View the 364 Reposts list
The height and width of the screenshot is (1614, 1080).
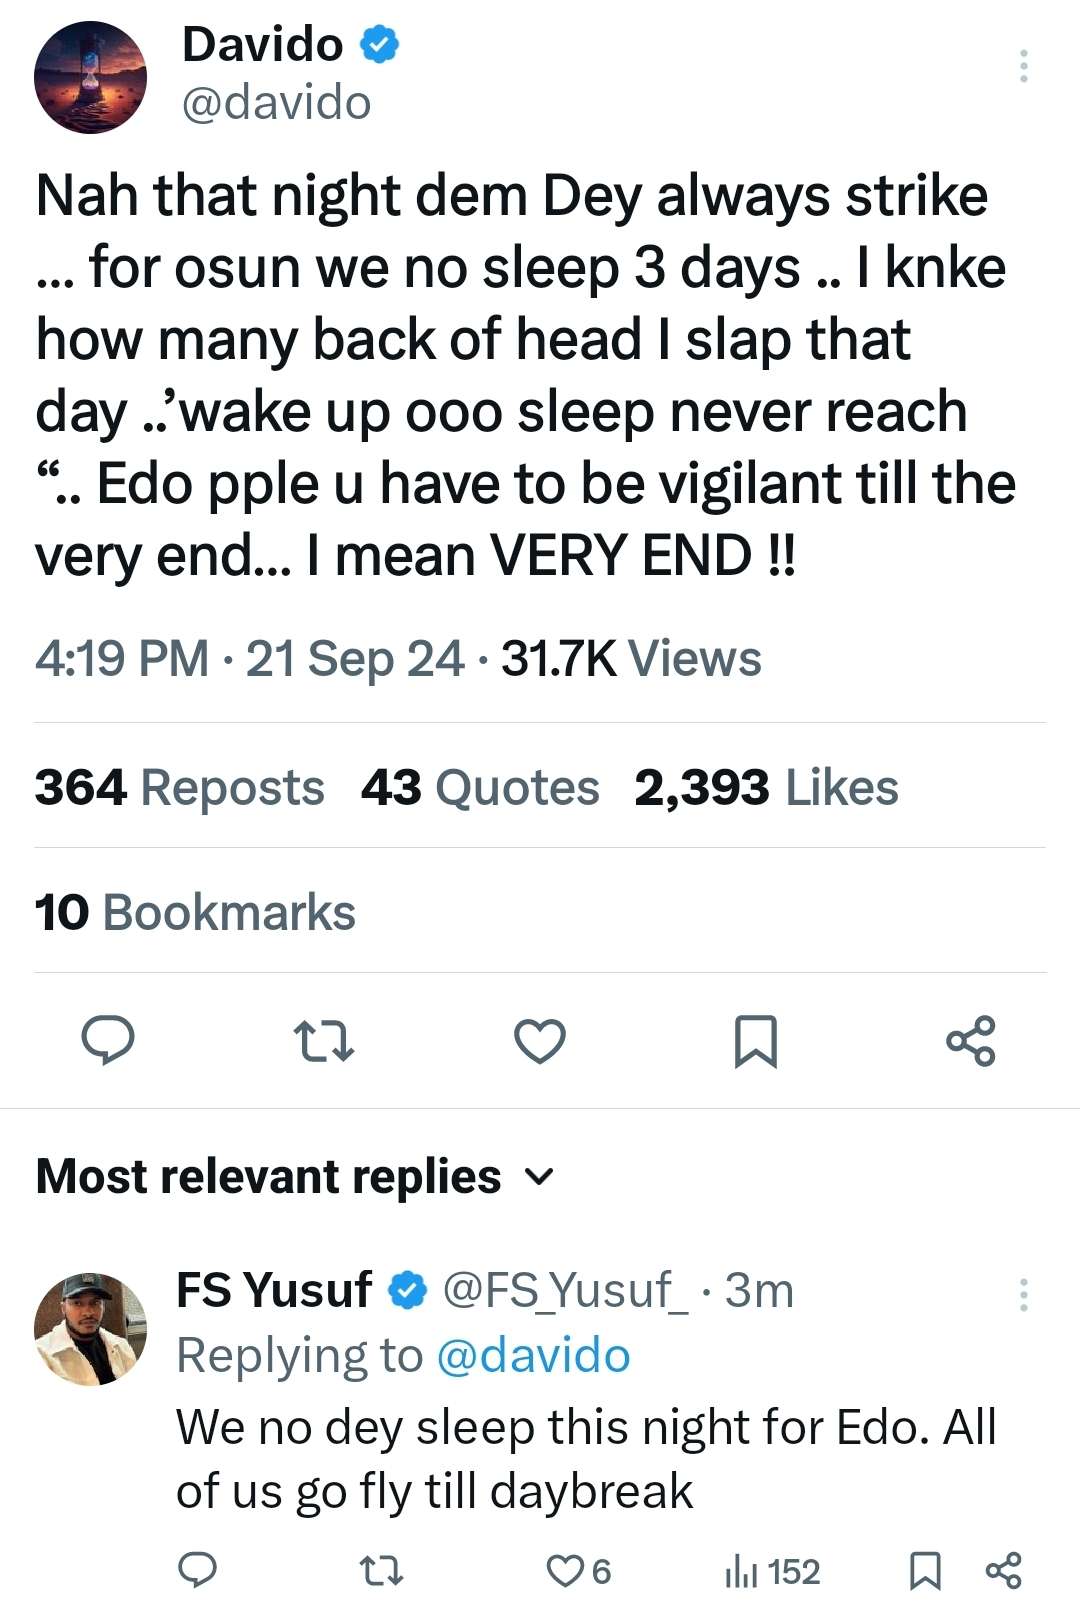179,787
